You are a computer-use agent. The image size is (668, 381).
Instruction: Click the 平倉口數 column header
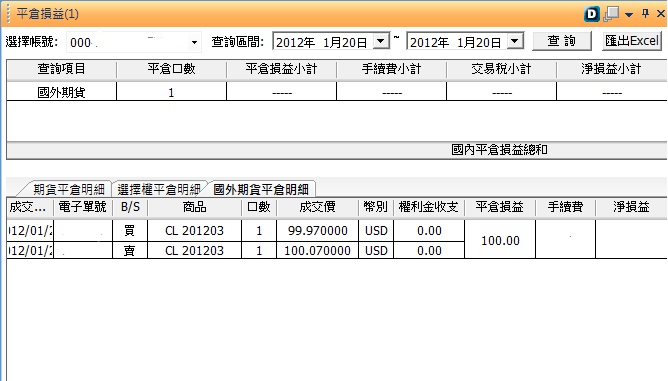pyautogui.click(x=171, y=69)
